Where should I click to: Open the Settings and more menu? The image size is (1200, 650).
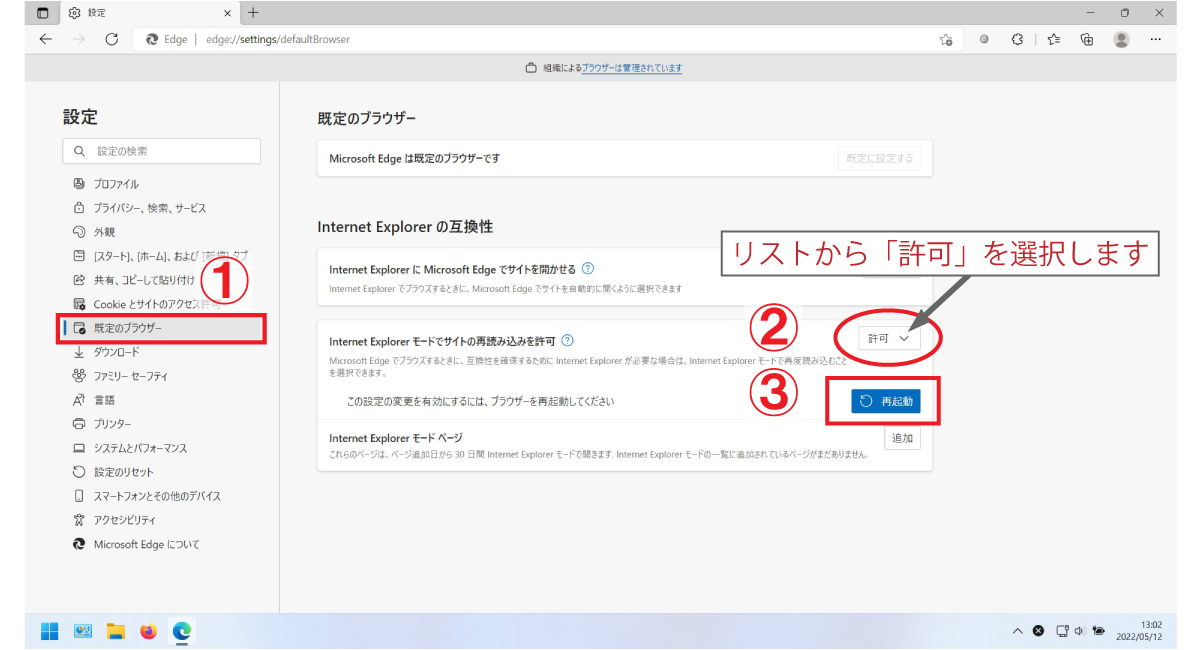pyautogui.click(x=1156, y=40)
